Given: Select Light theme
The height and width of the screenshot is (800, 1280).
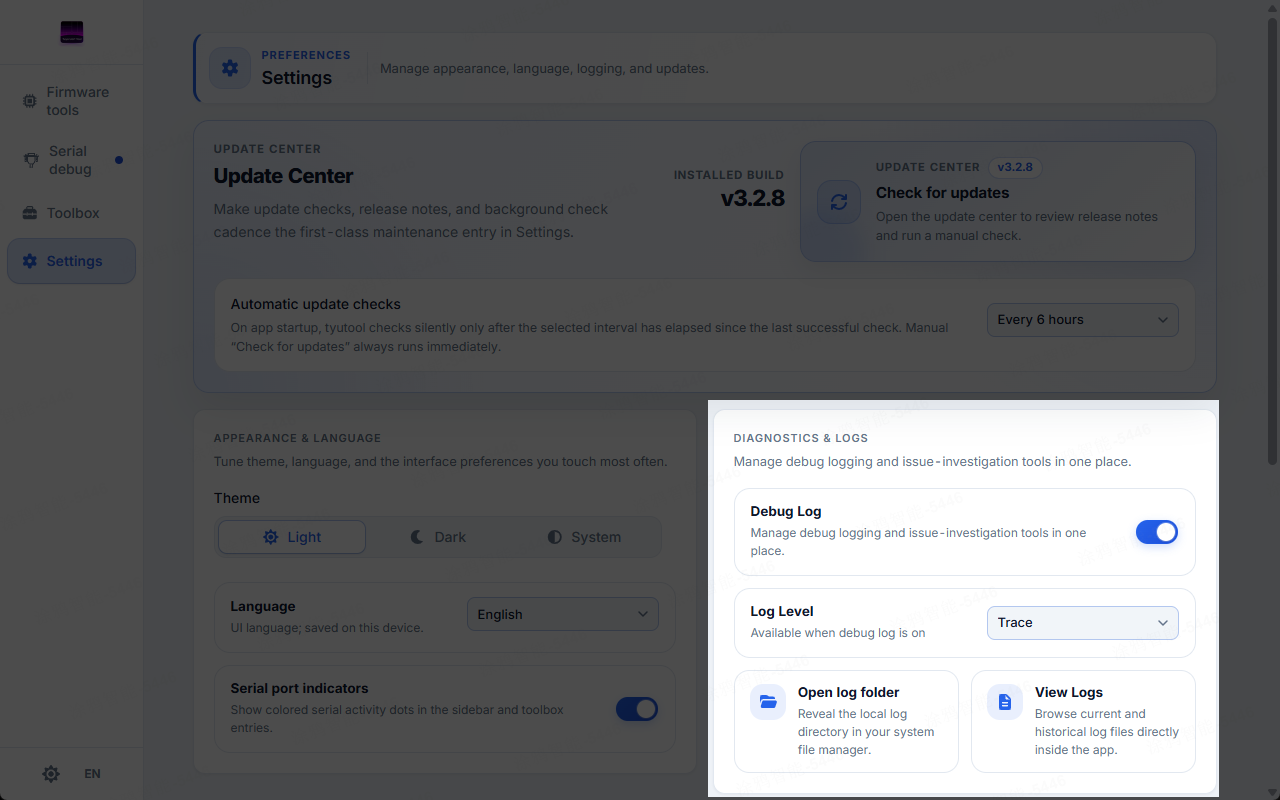Looking at the screenshot, I should tap(292, 537).
